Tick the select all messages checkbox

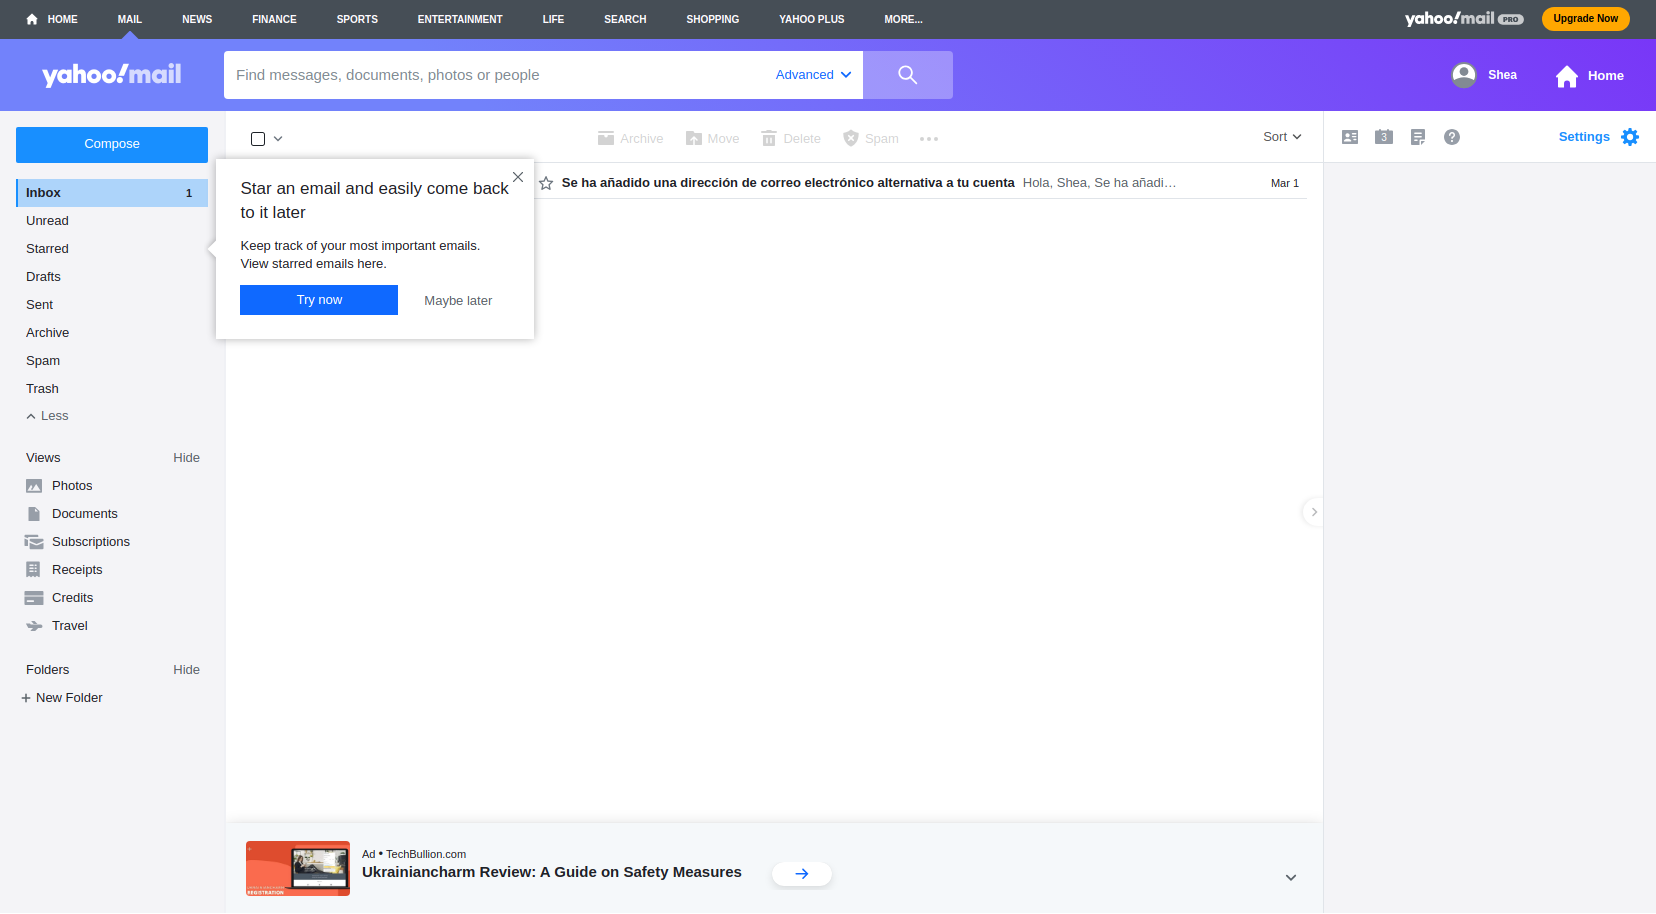point(258,139)
